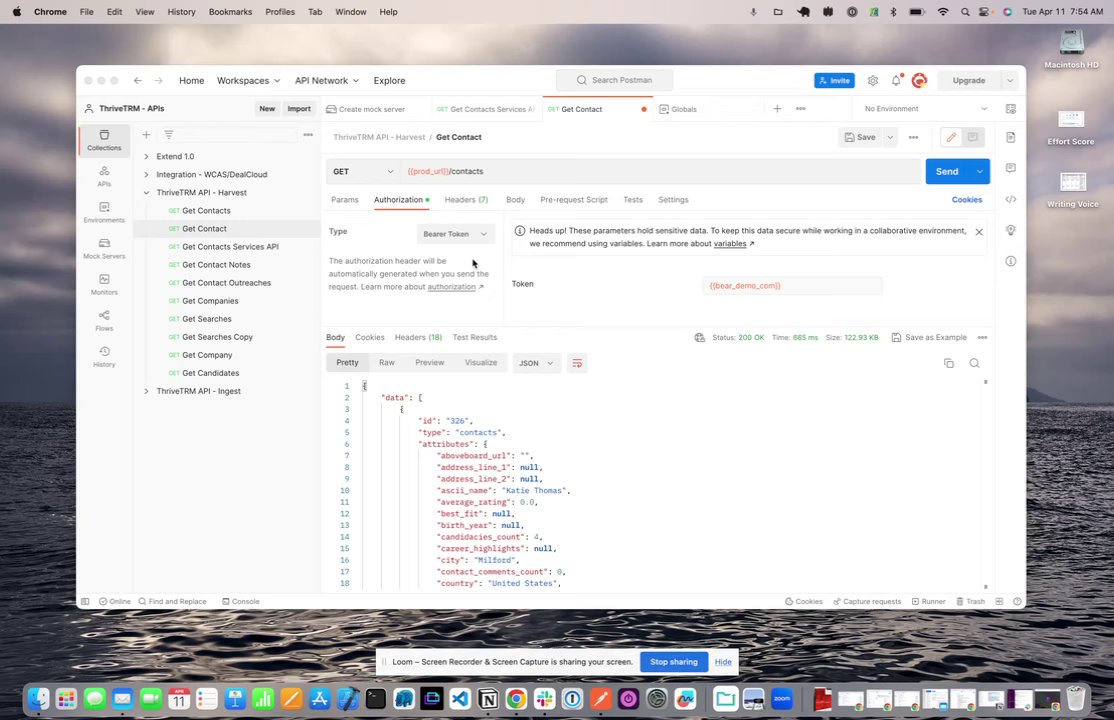This screenshot has width=1114, height=720.
Task: Open the No Environment selector dropdown
Action: pos(925,109)
